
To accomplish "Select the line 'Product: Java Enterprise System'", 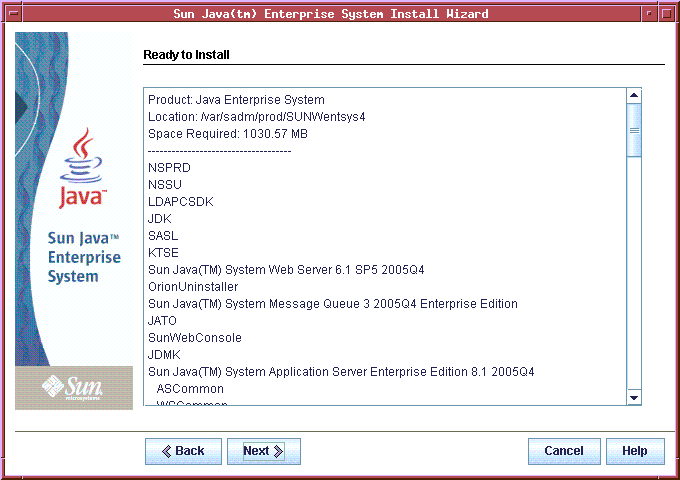I will pos(236,100).
